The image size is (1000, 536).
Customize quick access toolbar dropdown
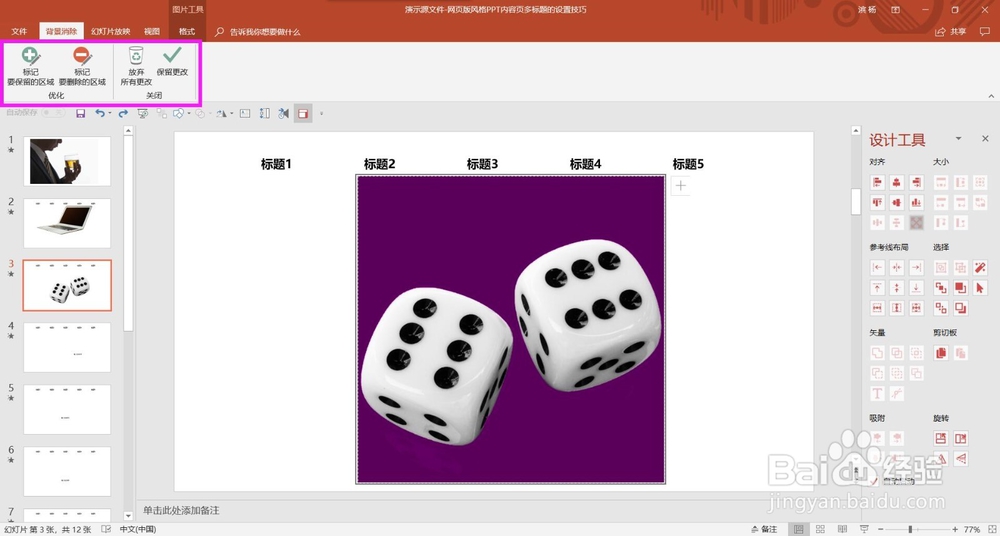[321, 114]
